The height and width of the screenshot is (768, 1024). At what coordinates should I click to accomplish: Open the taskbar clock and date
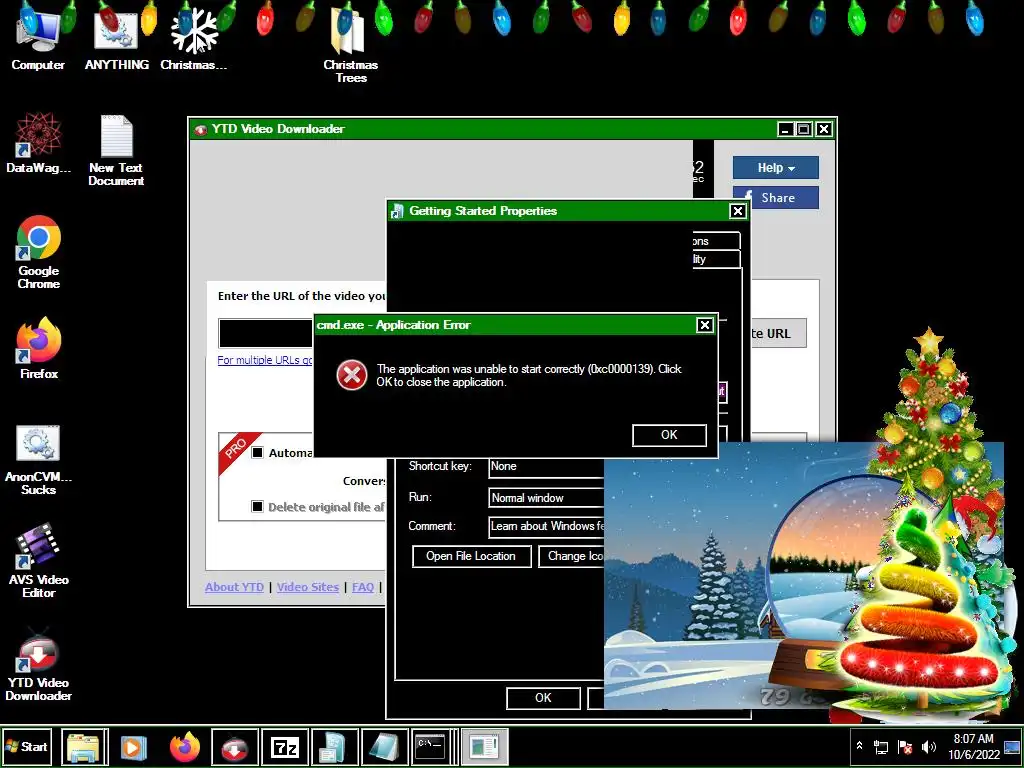click(973, 746)
